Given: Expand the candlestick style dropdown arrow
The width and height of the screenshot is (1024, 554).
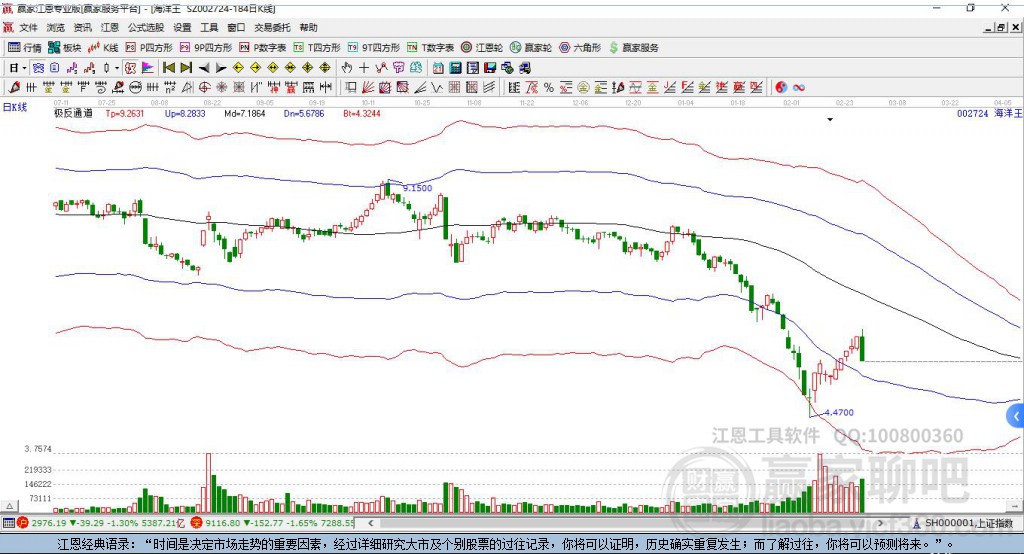Looking at the screenshot, I should [117, 68].
